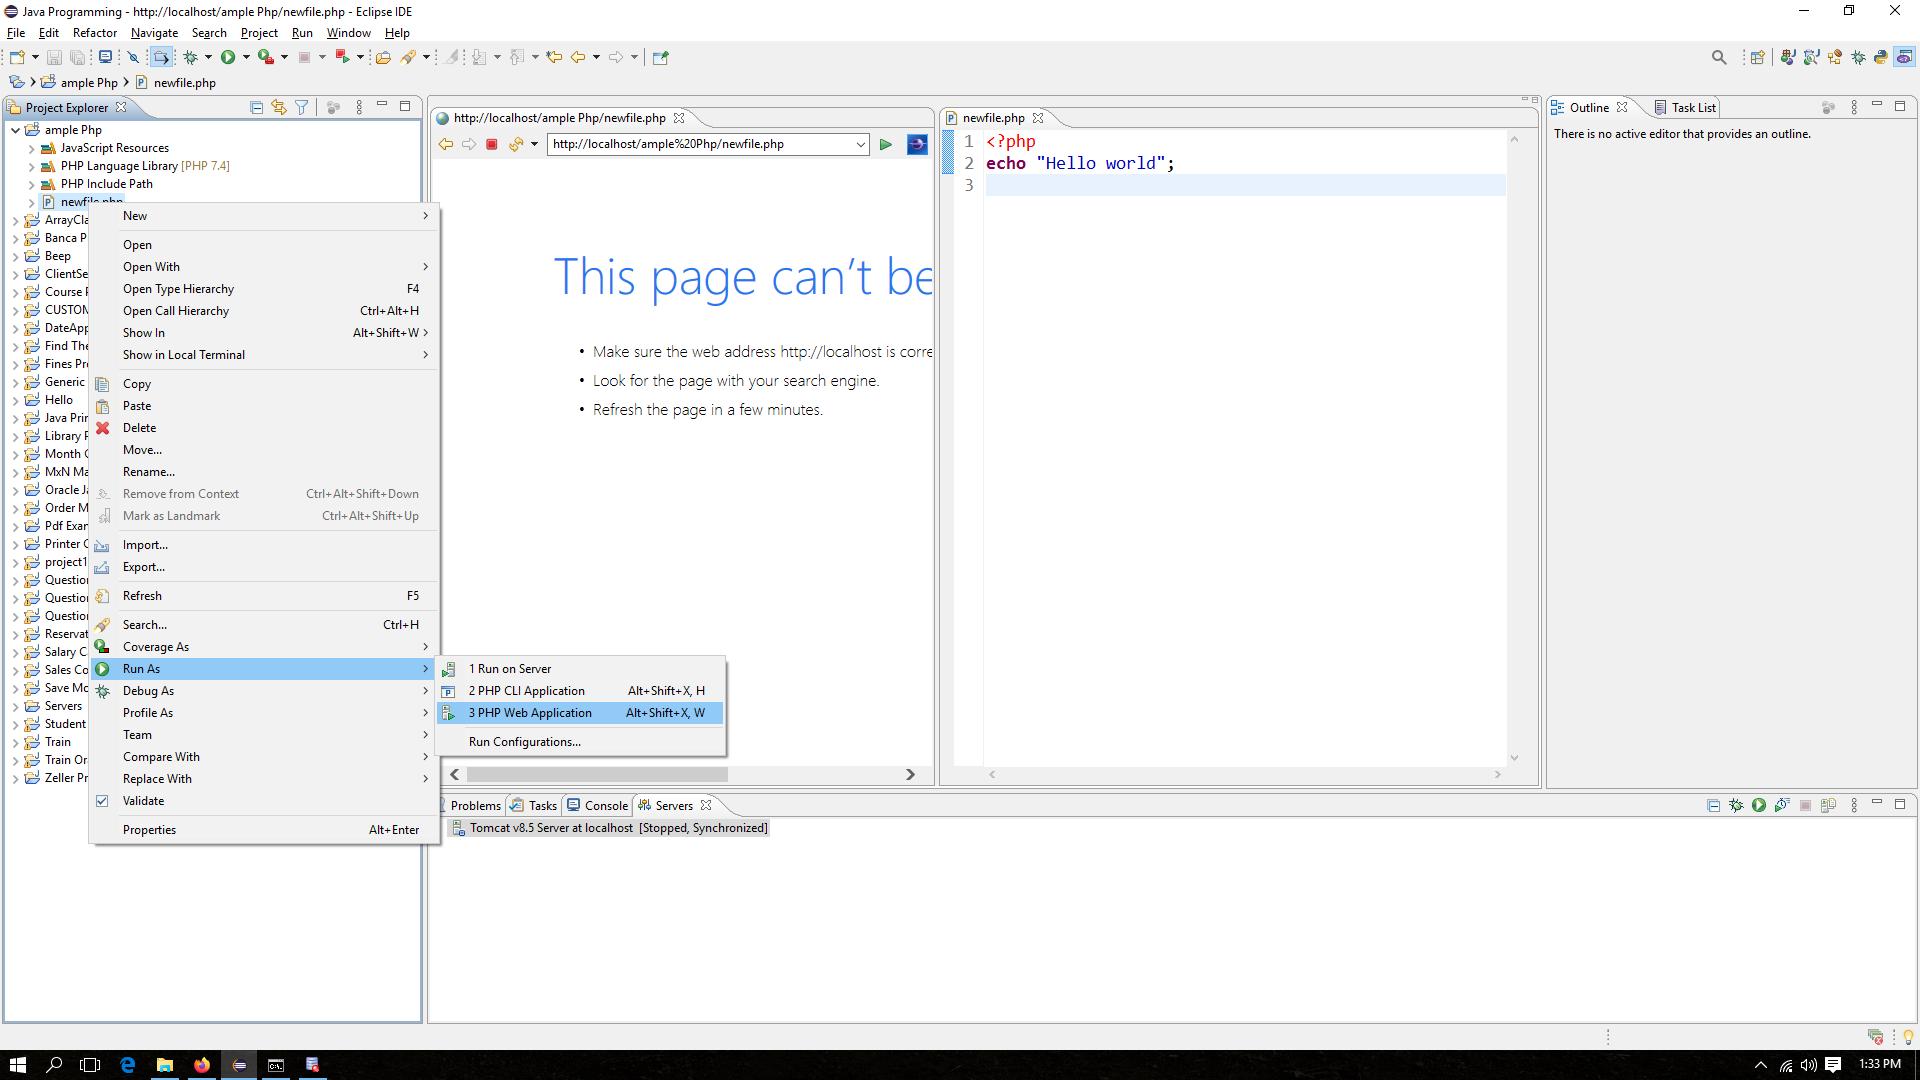The width and height of the screenshot is (1920, 1080).
Task: Open File Explorer from the taskbar
Action: 165,1065
